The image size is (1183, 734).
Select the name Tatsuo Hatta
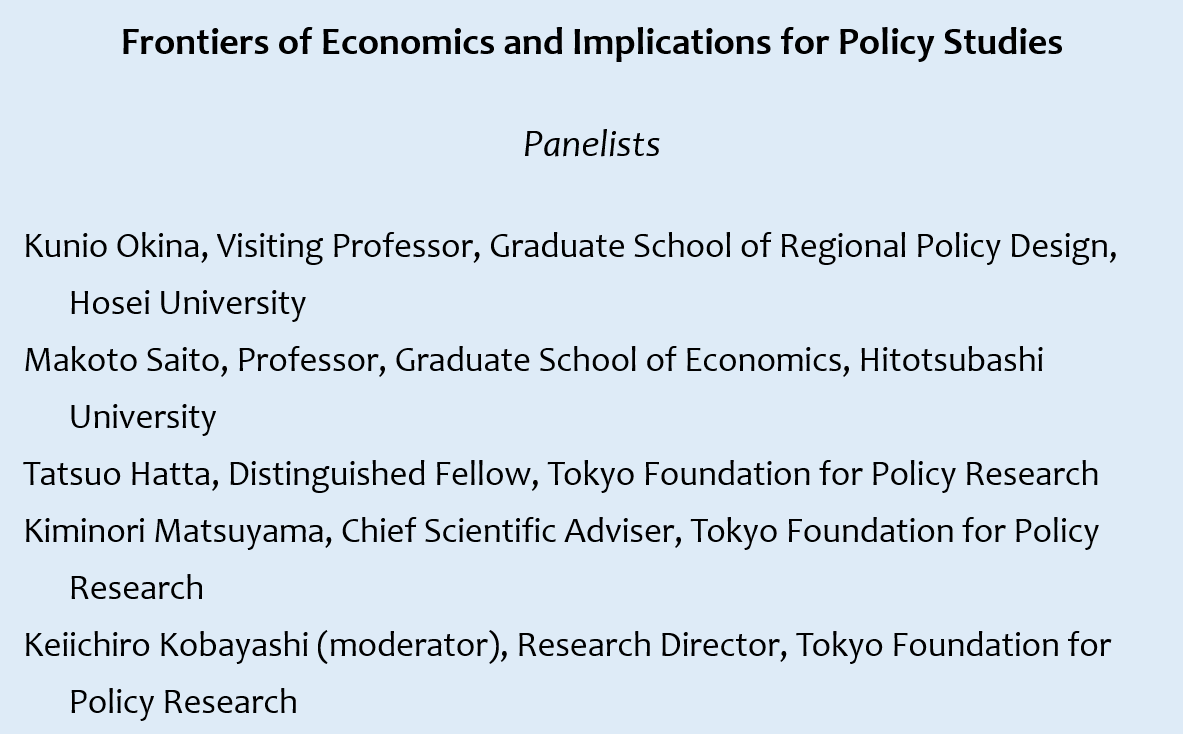[117, 474]
